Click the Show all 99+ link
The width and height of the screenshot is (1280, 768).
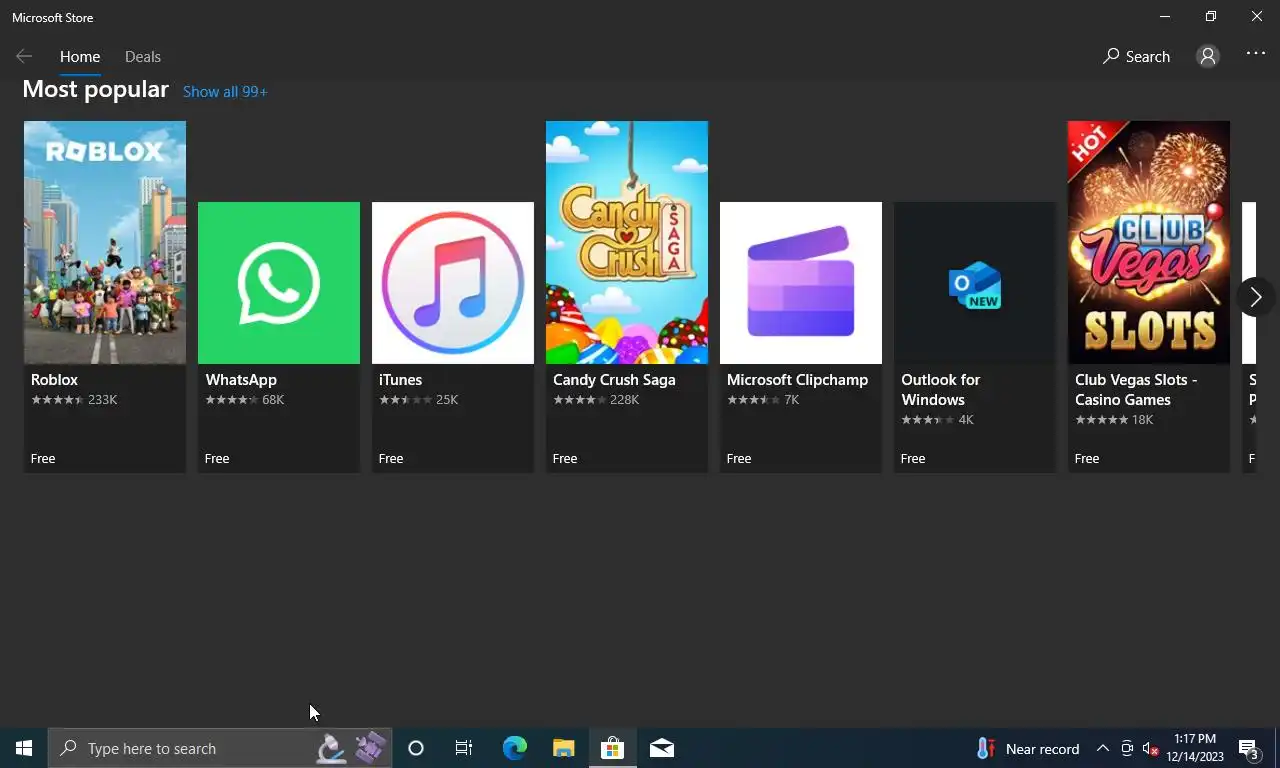coord(225,92)
